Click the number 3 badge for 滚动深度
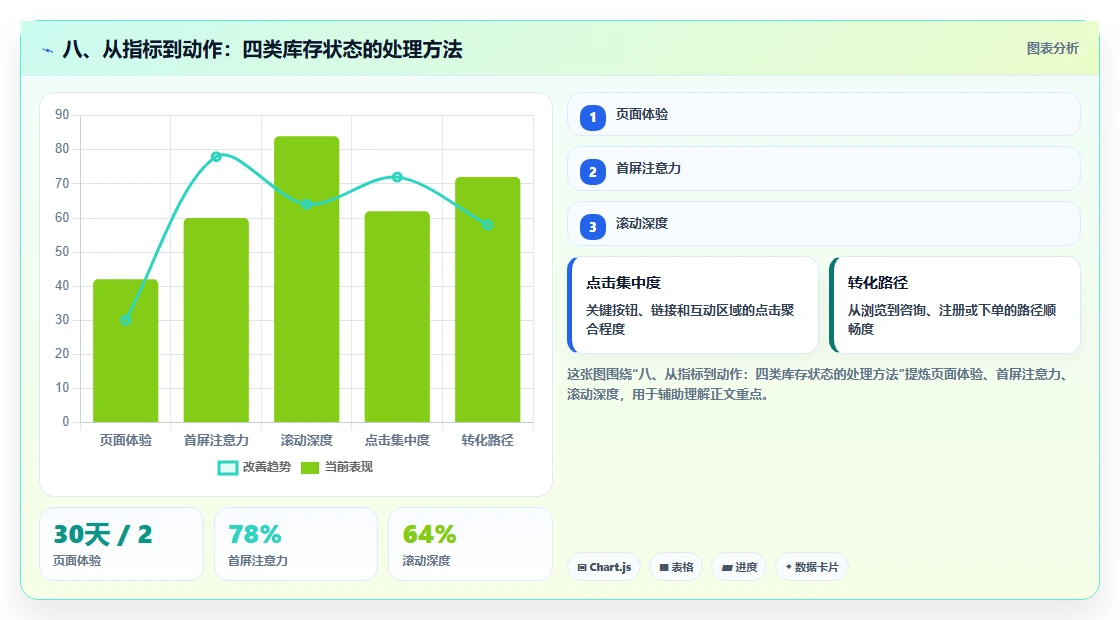Image resolution: width=1120 pixels, height=620 pixels. click(593, 227)
